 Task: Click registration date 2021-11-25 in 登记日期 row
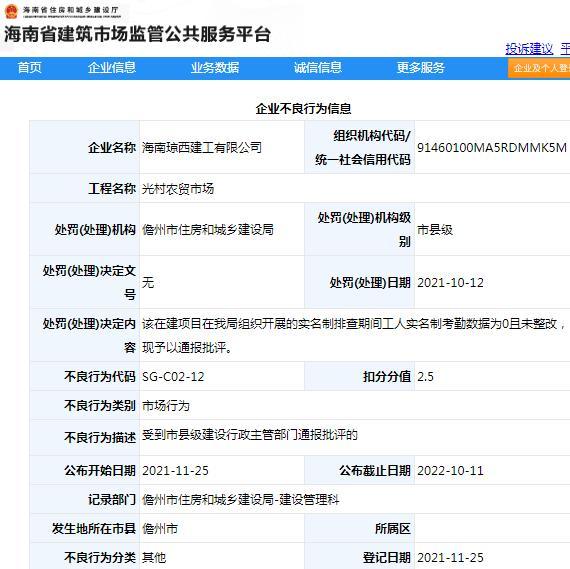click(x=450, y=558)
